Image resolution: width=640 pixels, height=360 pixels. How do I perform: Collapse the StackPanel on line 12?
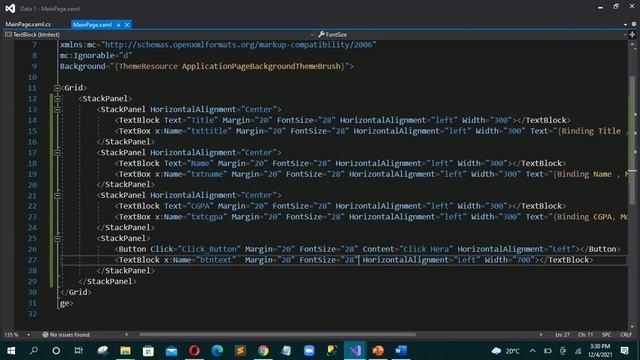pyautogui.click(x=57, y=98)
